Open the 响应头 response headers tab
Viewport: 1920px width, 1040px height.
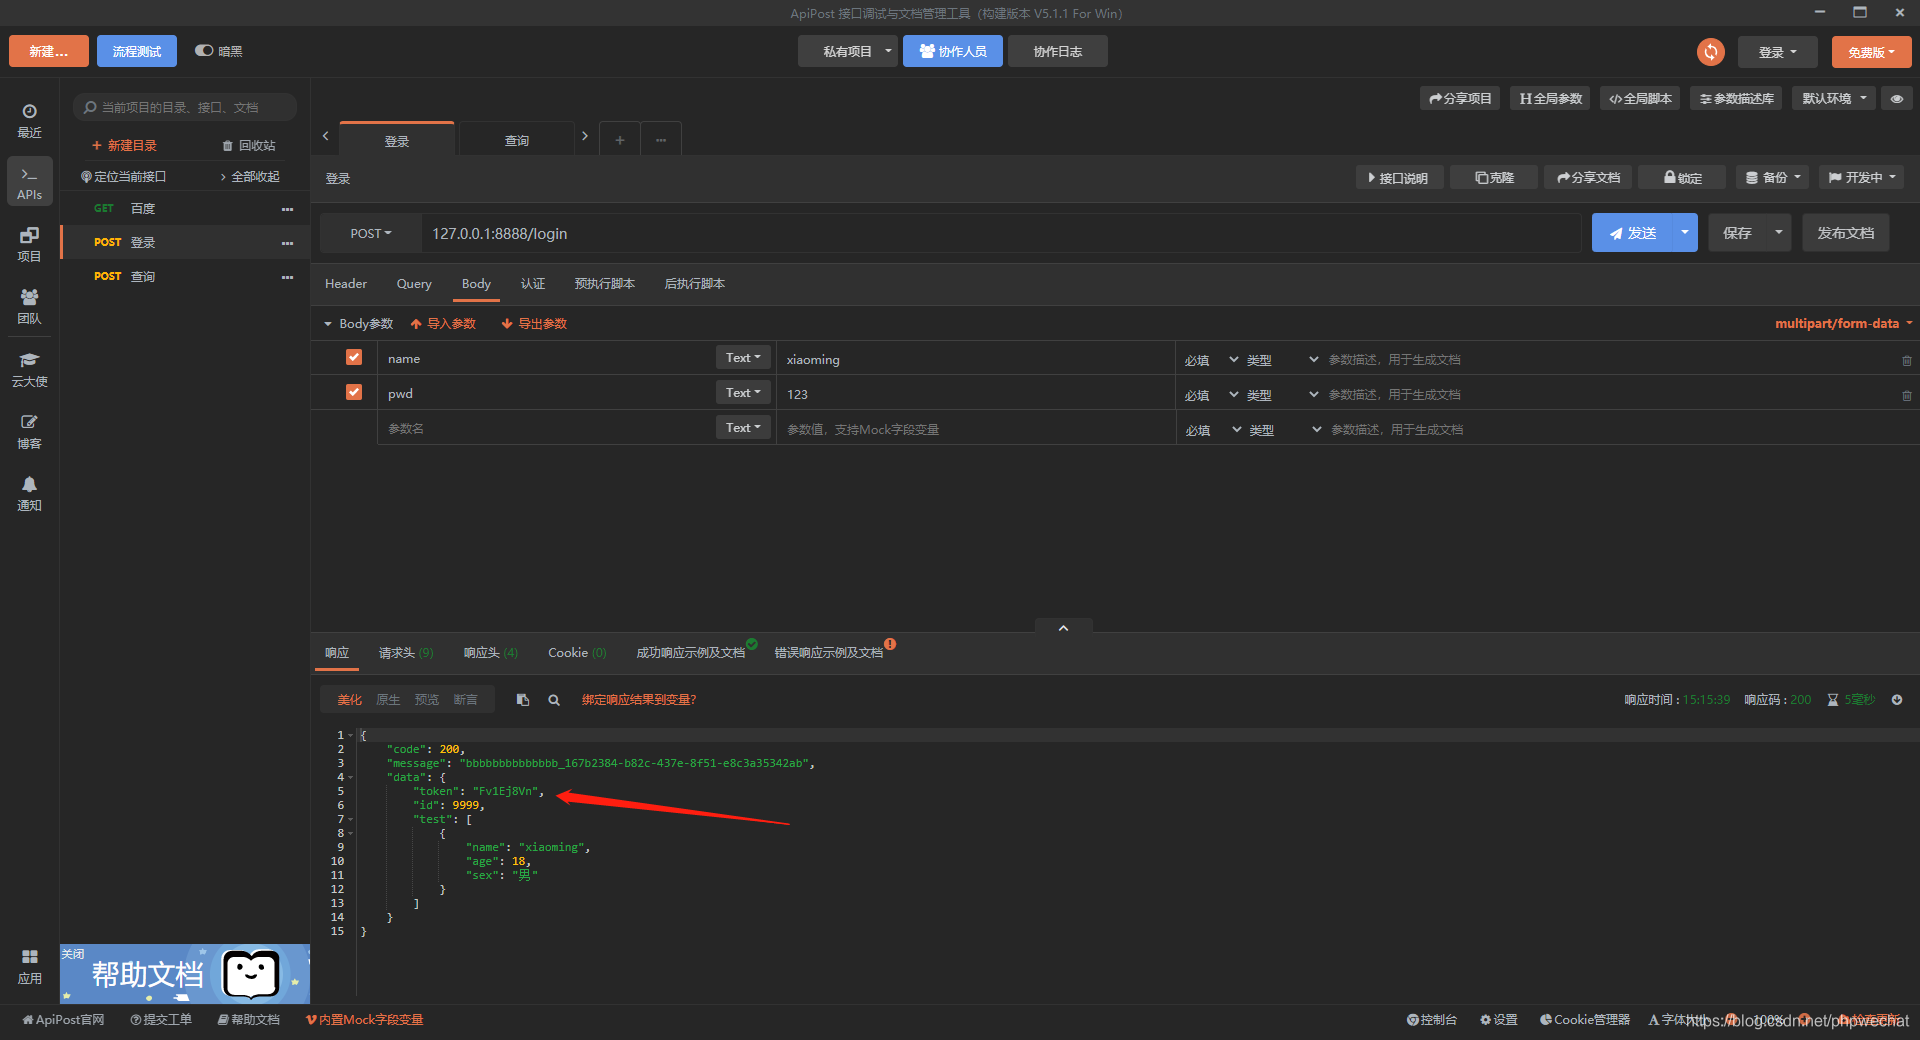490,653
